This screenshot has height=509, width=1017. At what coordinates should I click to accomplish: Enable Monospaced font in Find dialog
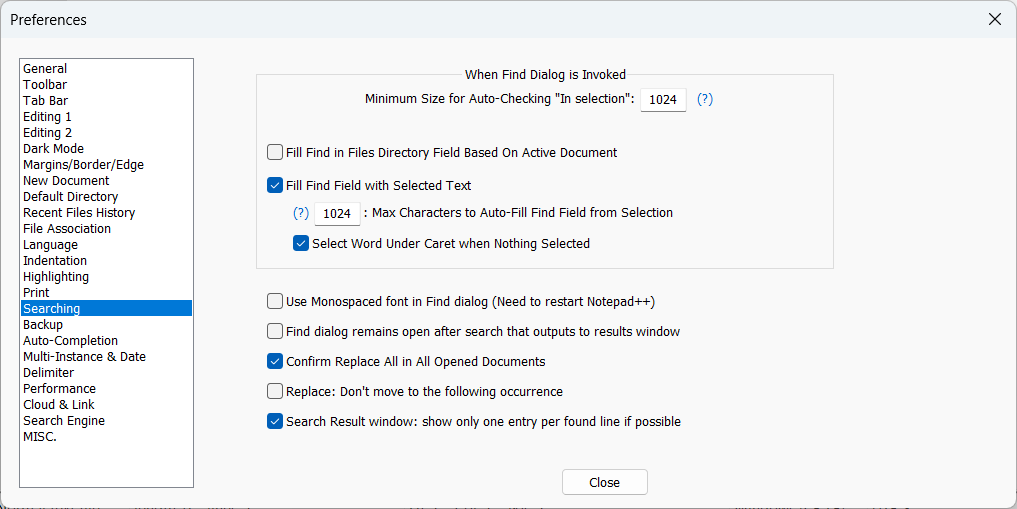click(x=275, y=301)
